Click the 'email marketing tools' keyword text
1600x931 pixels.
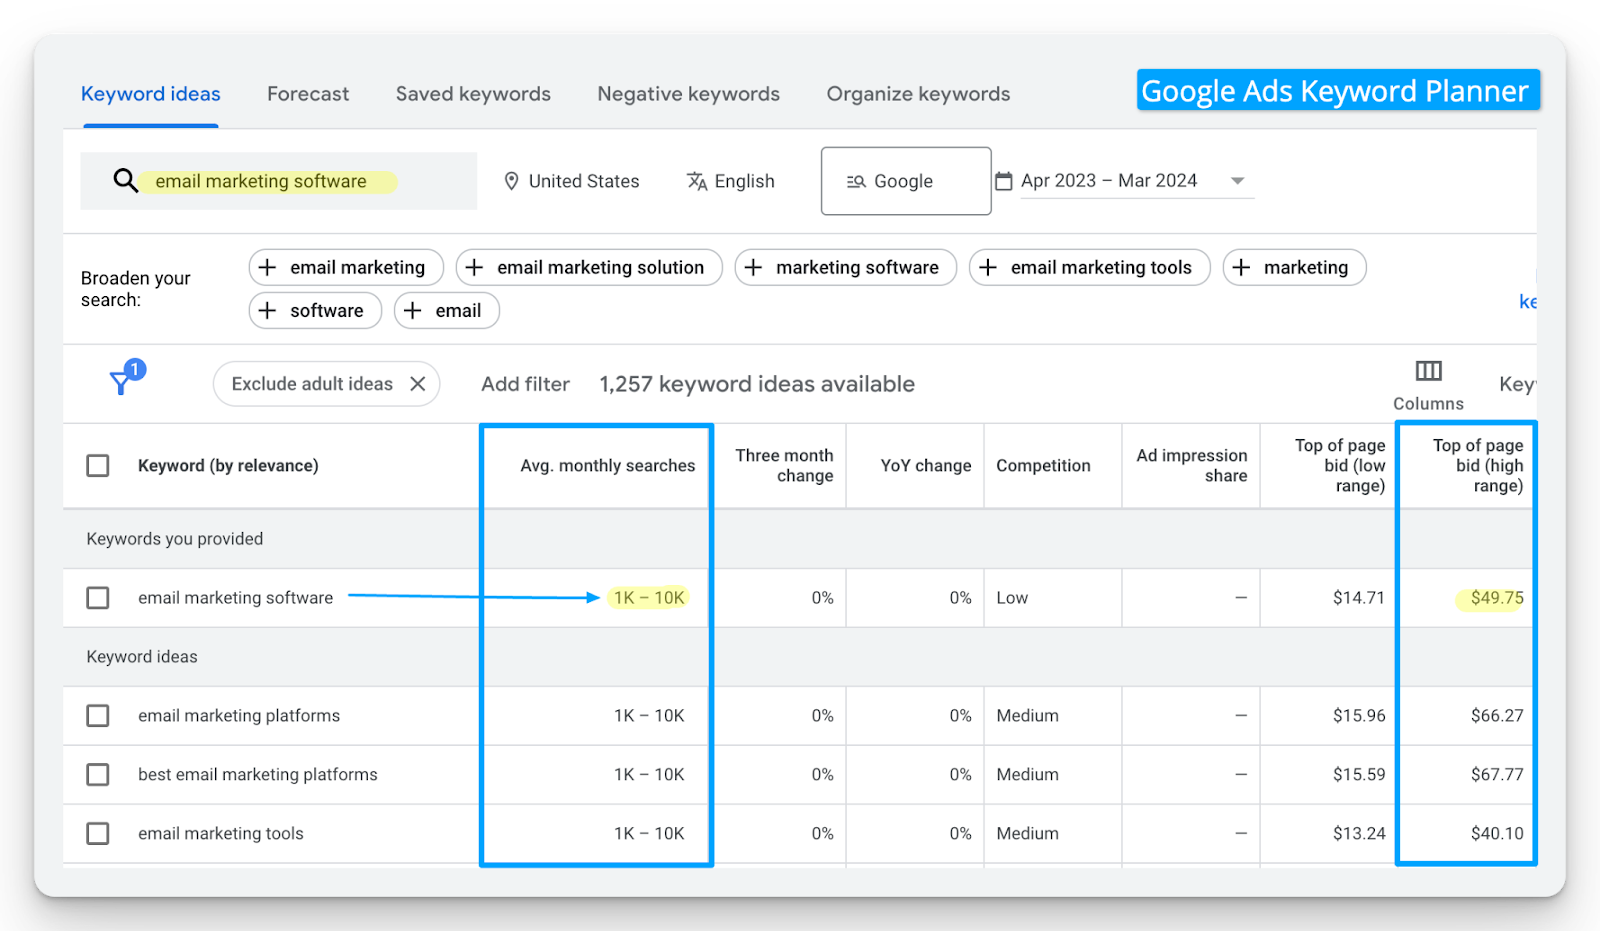coord(221,833)
